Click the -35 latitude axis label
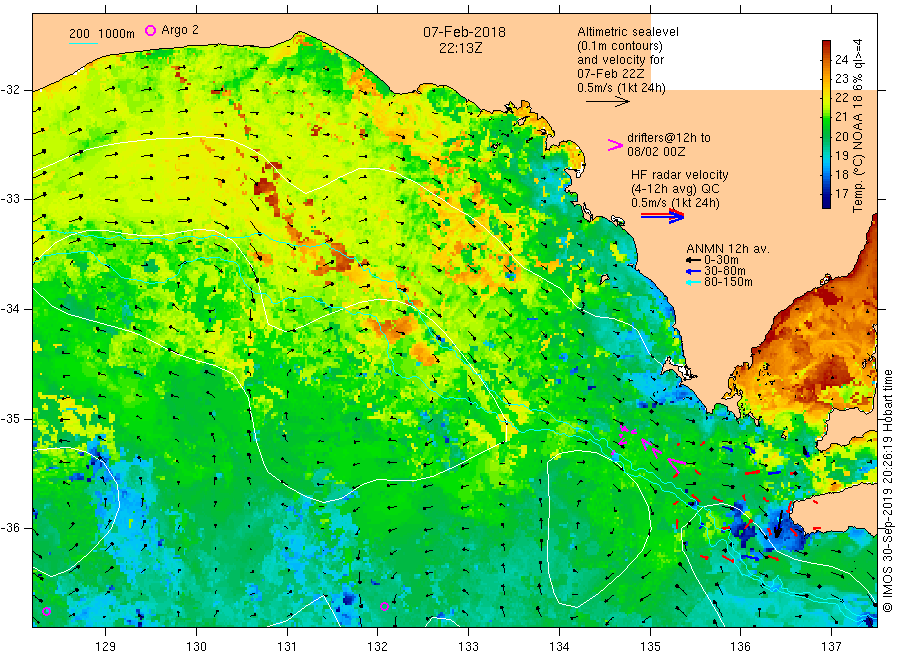 [x=10, y=418]
